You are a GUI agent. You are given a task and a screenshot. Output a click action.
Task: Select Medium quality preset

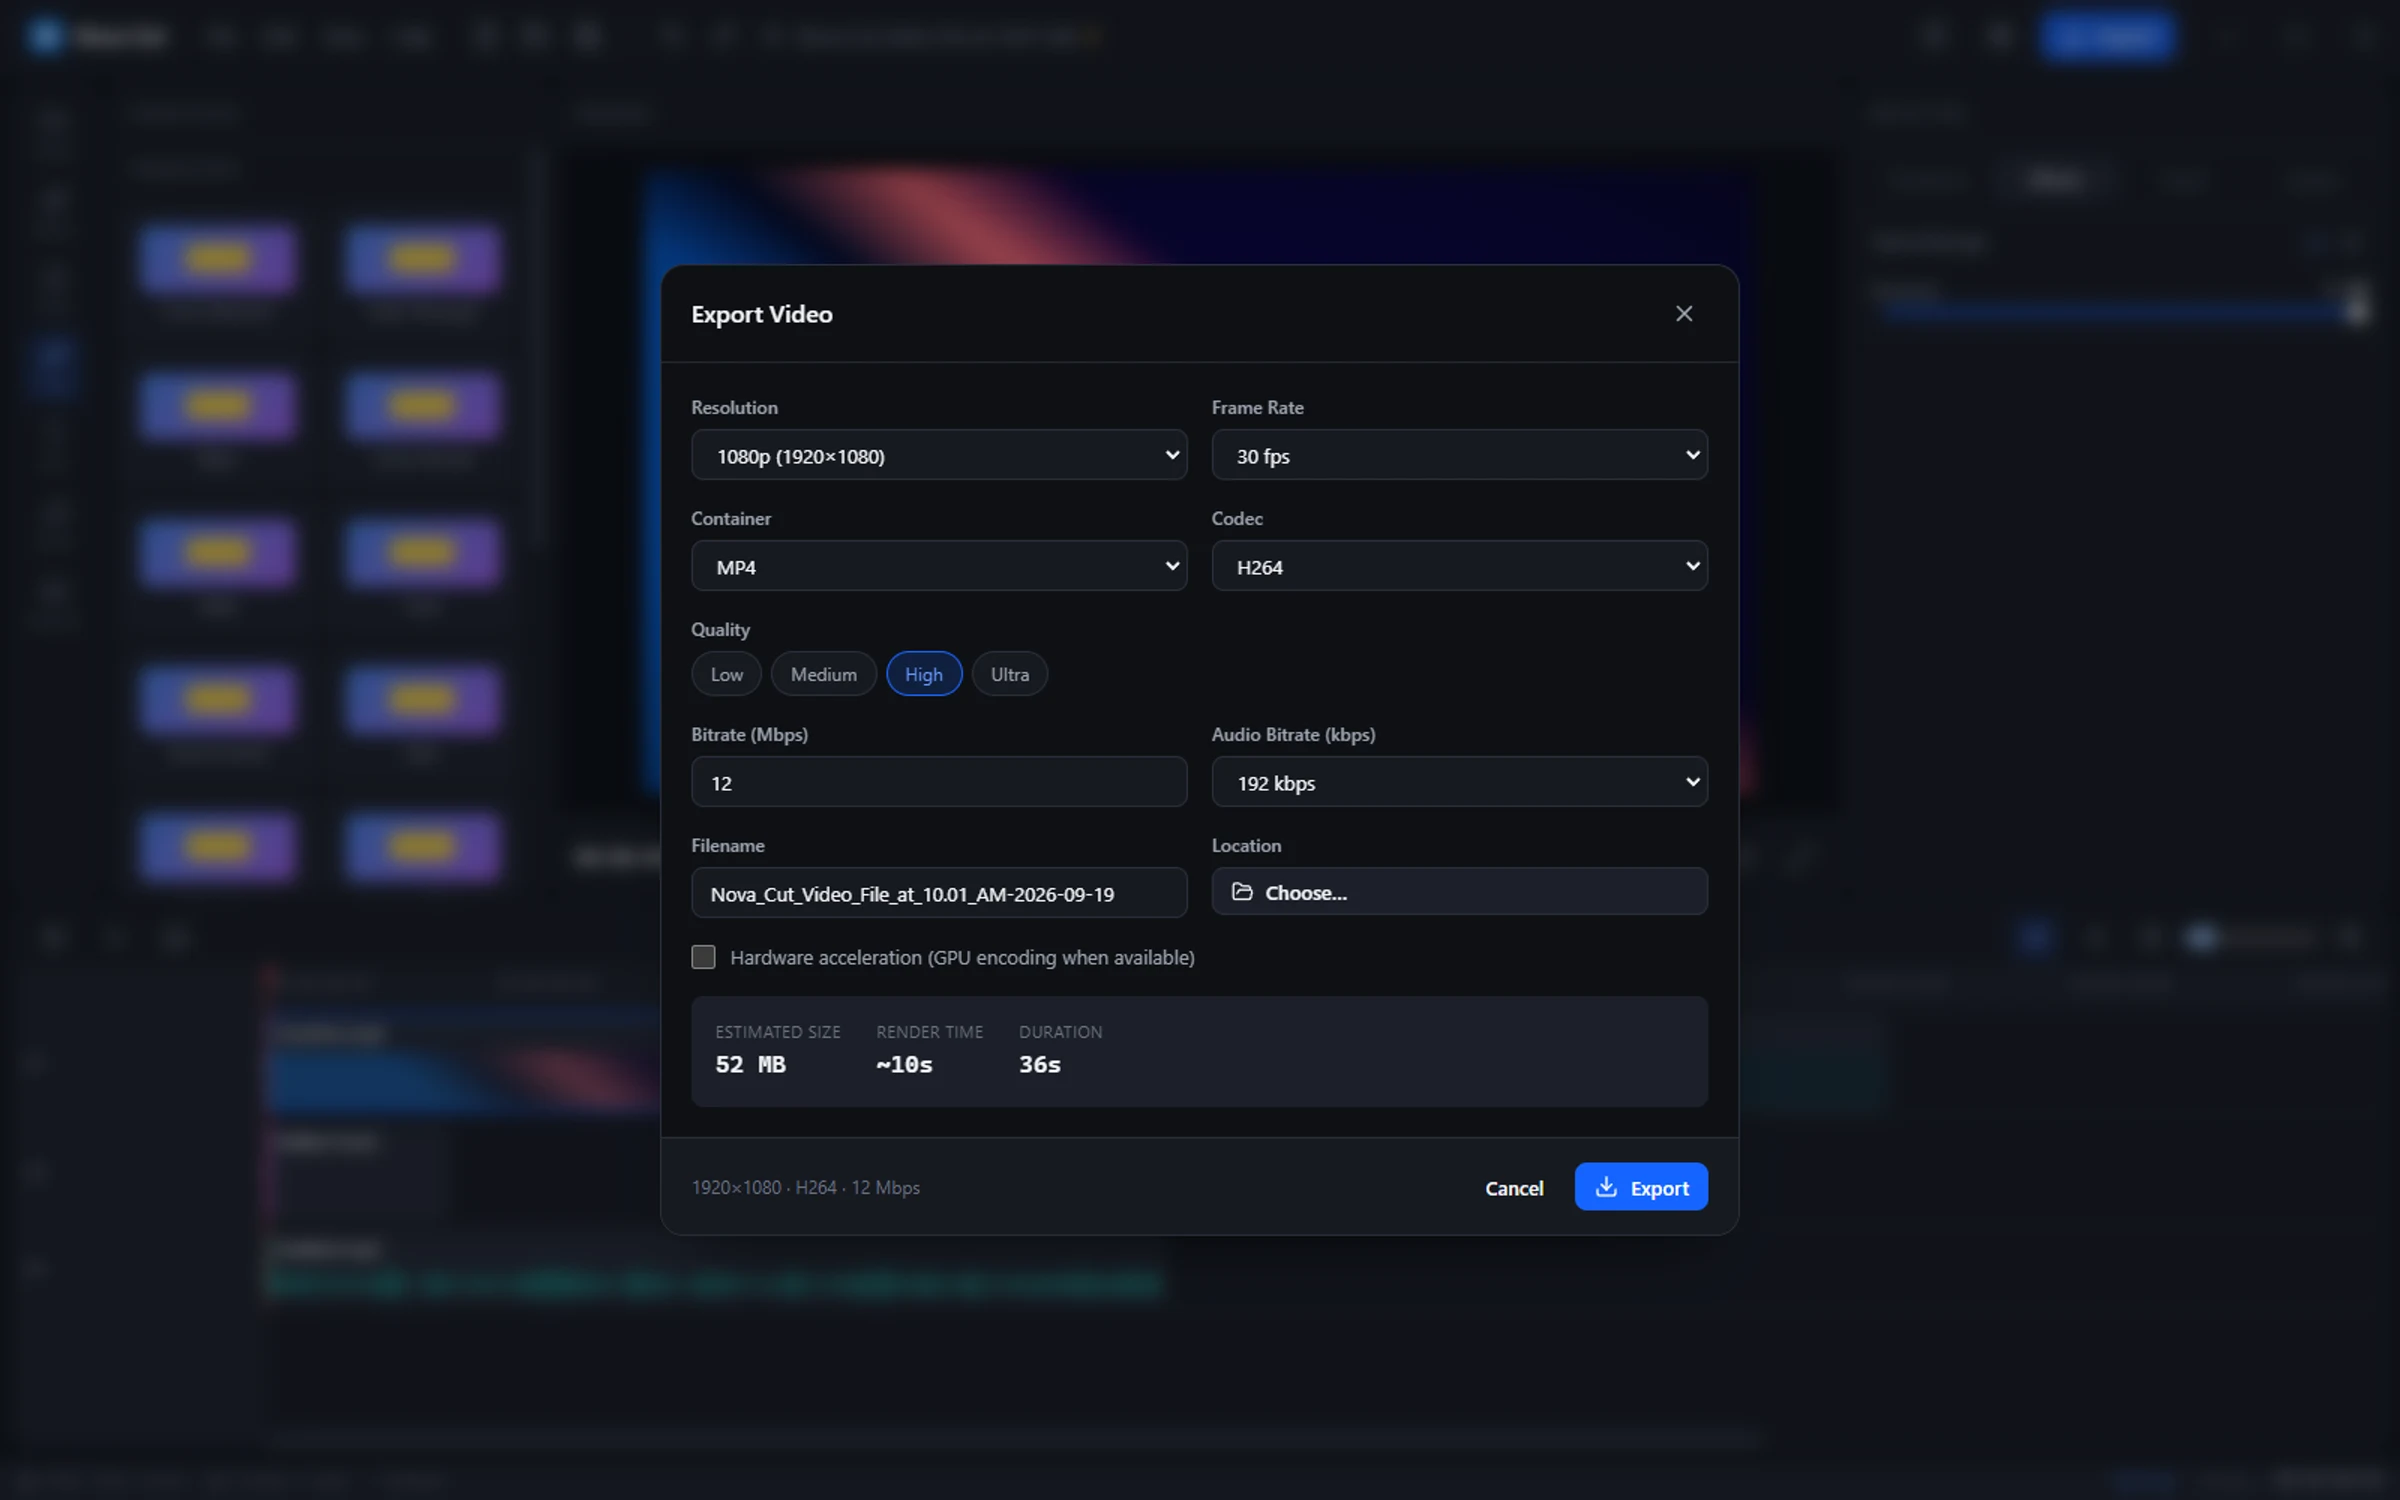click(x=823, y=674)
